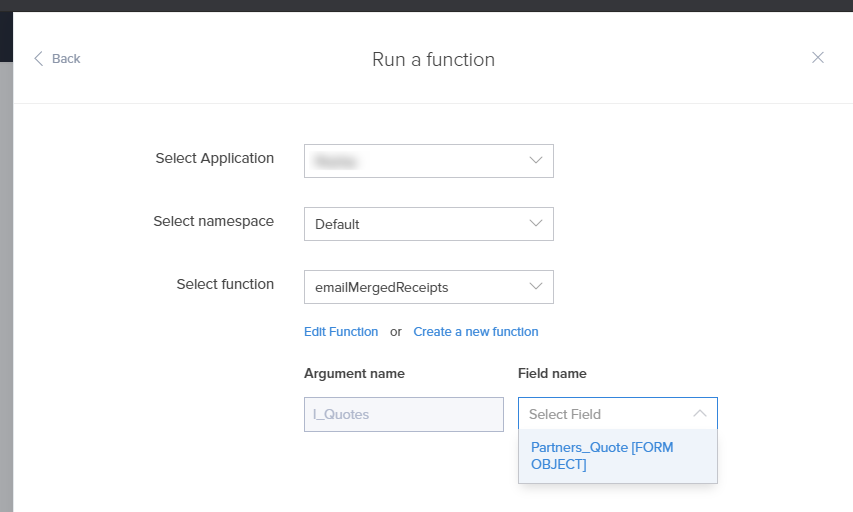Viewport: 853px width, 512px height.
Task: Click the Run a function title
Action: (x=433, y=60)
